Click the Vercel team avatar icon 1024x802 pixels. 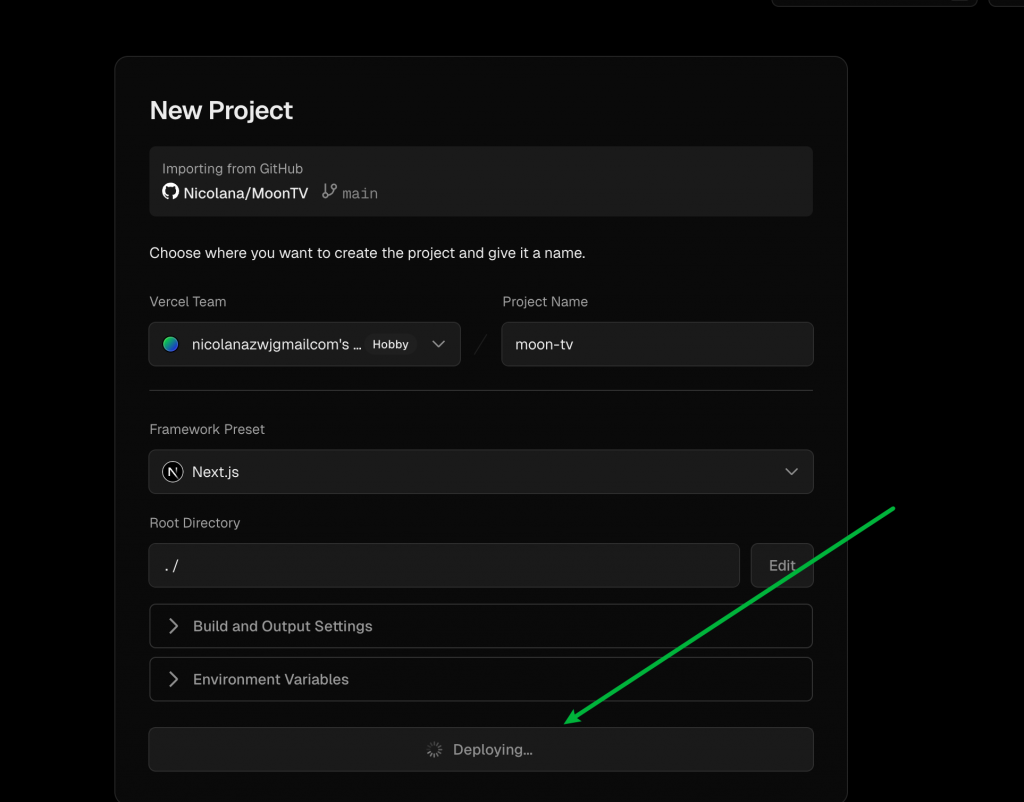coord(171,344)
